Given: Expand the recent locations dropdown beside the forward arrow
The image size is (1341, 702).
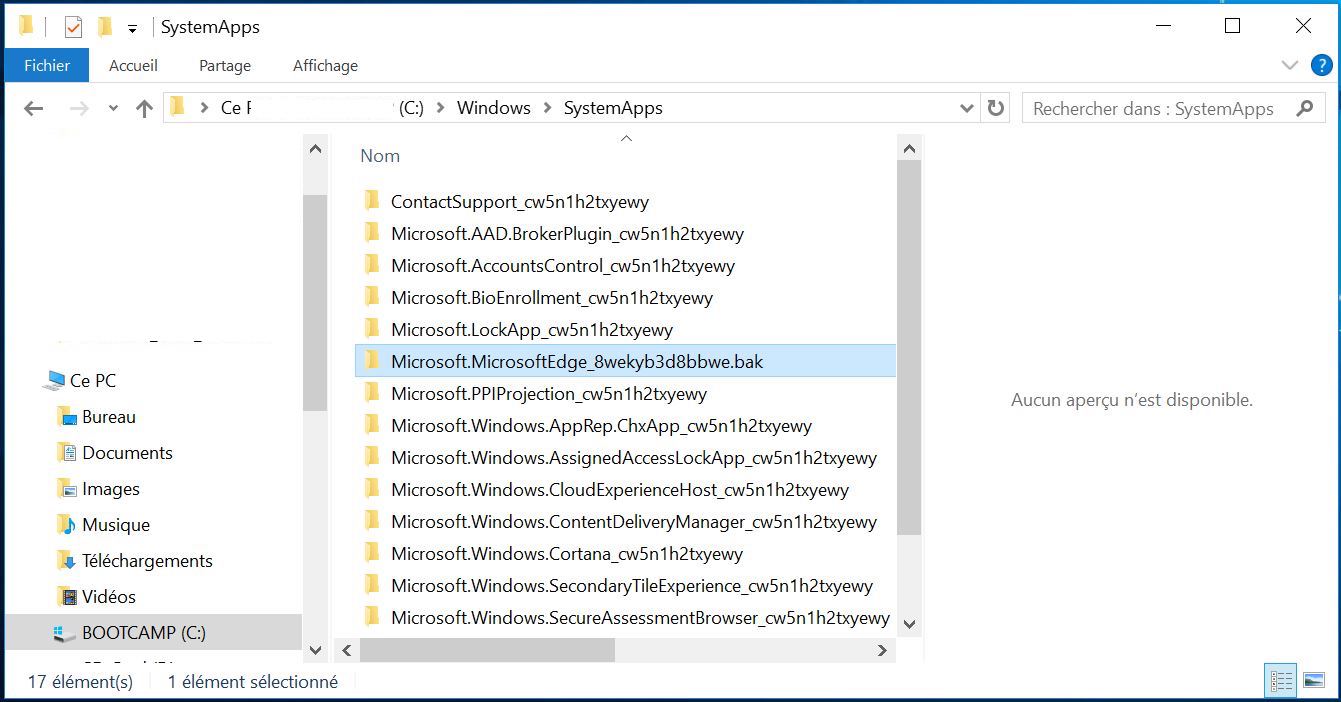Looking at the screenshot, I should [112, 107].
